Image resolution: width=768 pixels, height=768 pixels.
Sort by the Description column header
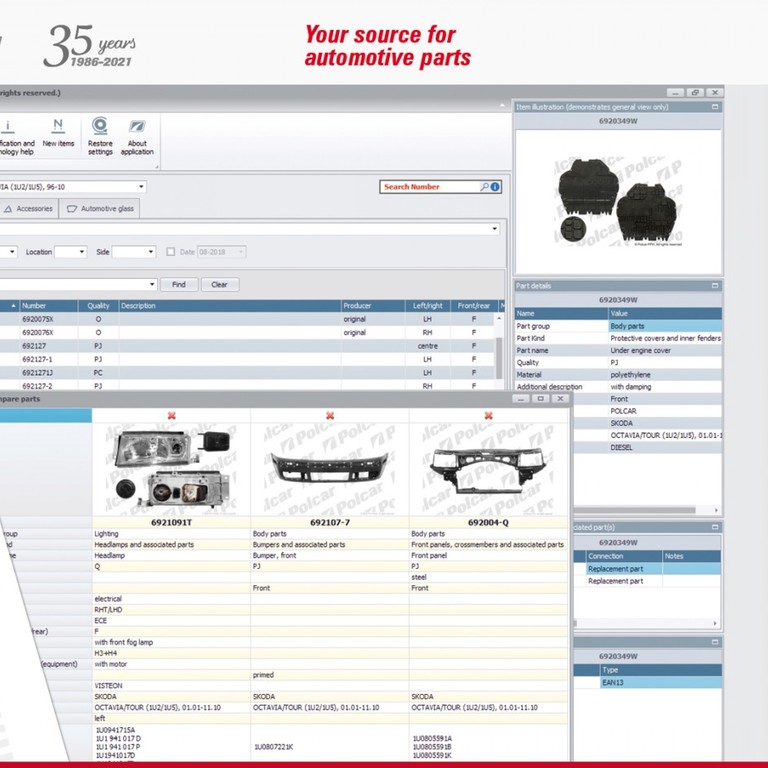click(x=230, y=306)
